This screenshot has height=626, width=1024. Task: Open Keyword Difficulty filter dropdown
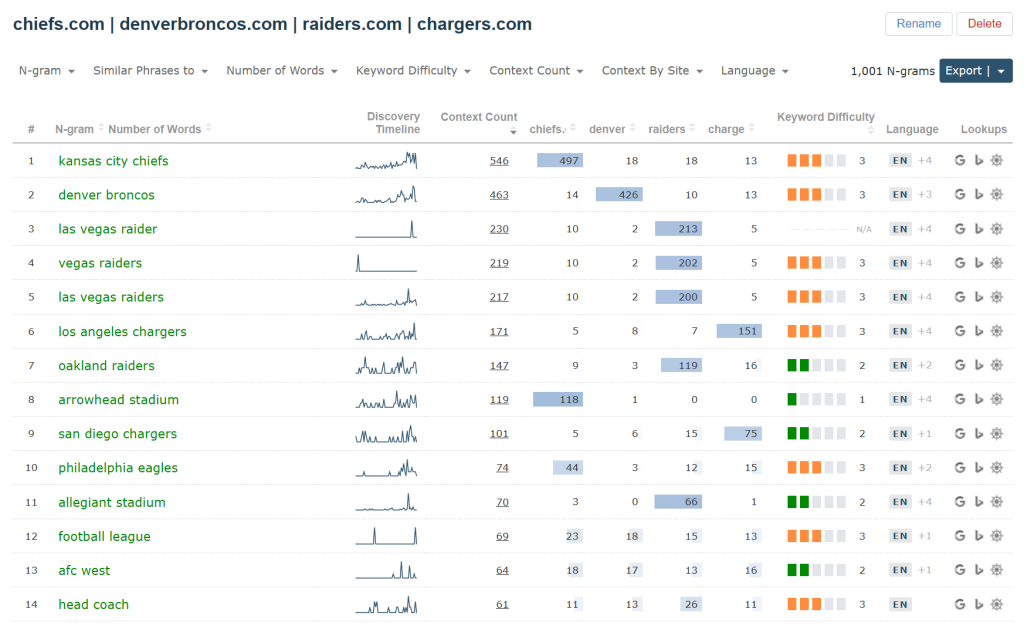[x=413, y=70]
